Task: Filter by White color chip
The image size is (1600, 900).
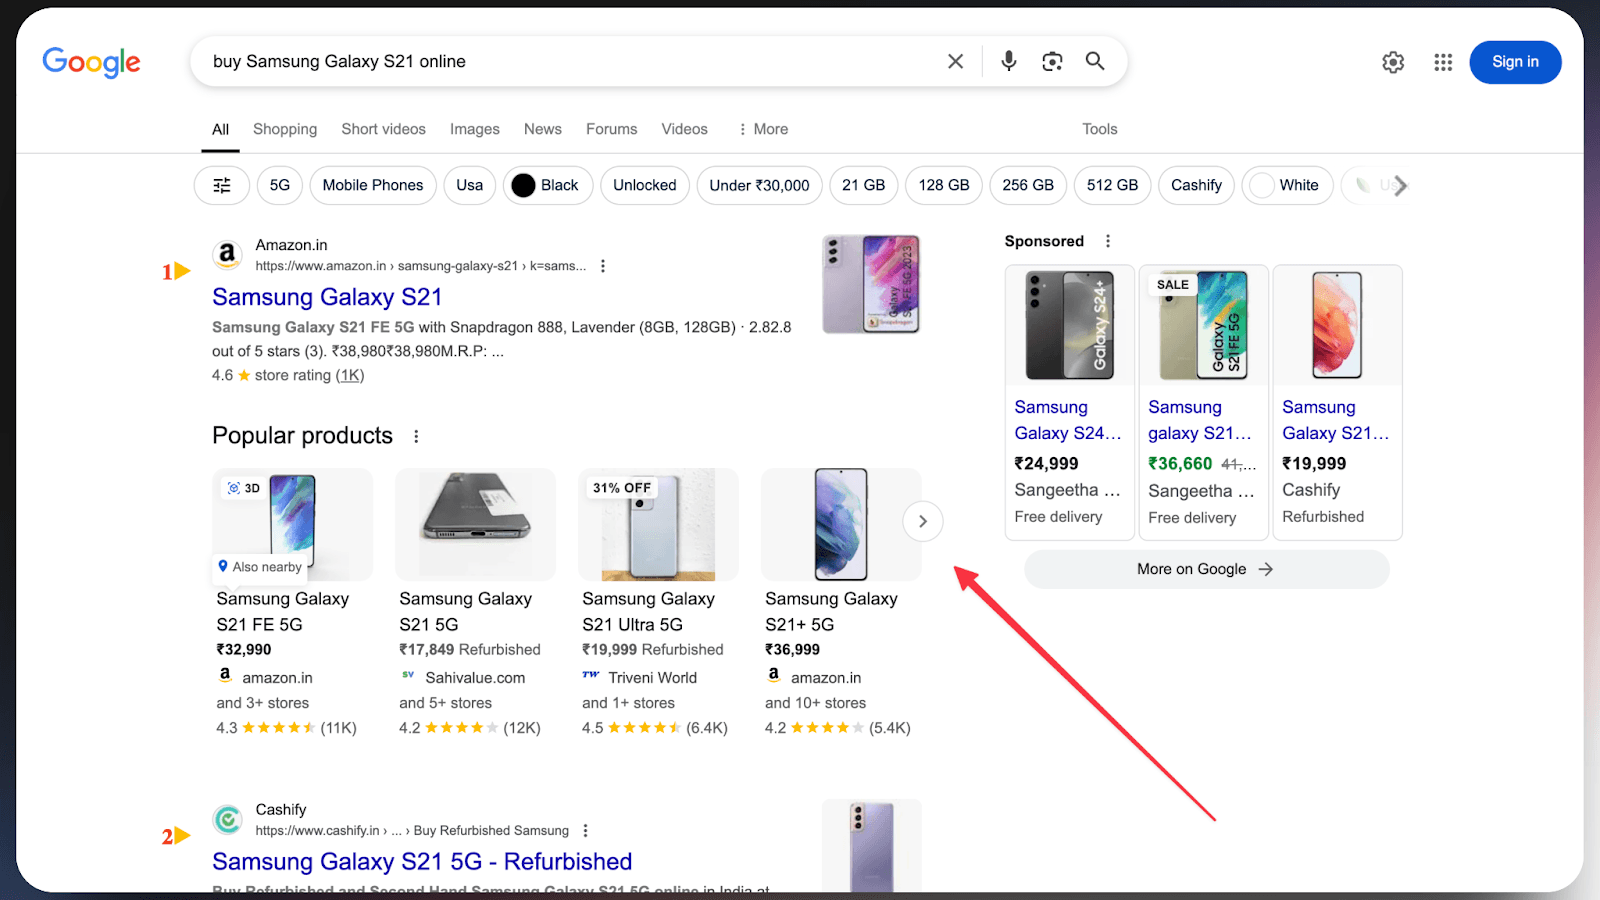Action: 1288,185
